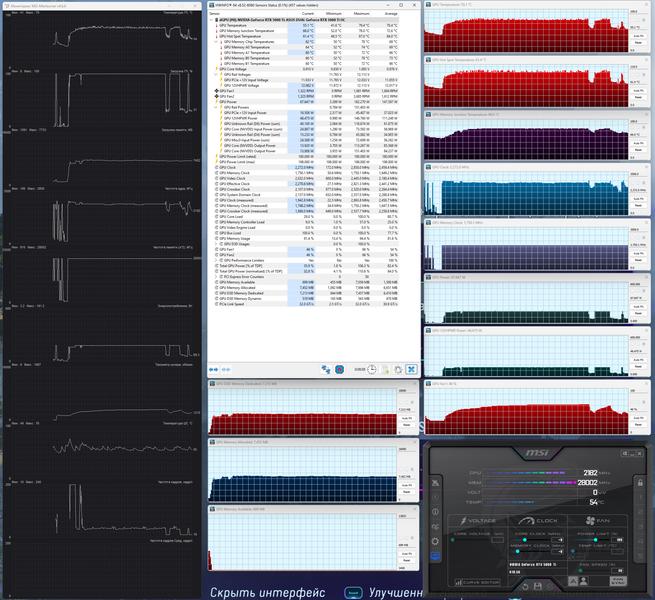Click the Minimum column header
The image size is (655, 600).
[334, 14]
